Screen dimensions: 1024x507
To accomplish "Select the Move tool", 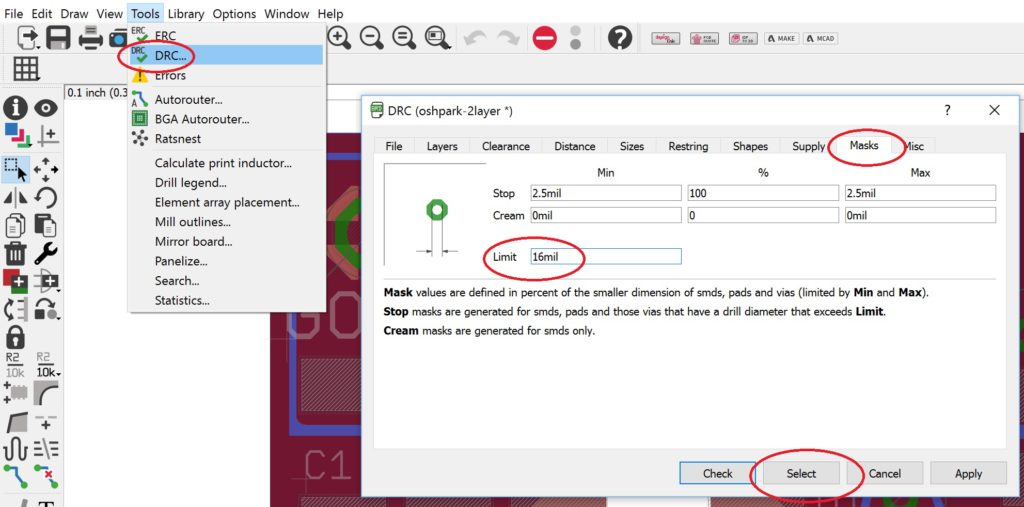I will [x=46, y=169].
